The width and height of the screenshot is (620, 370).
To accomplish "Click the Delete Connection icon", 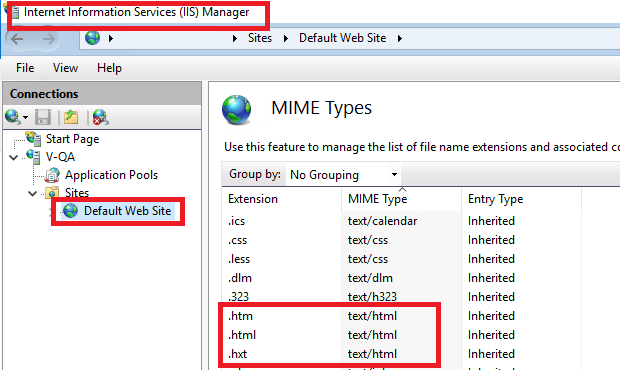I will coord(100,117).
